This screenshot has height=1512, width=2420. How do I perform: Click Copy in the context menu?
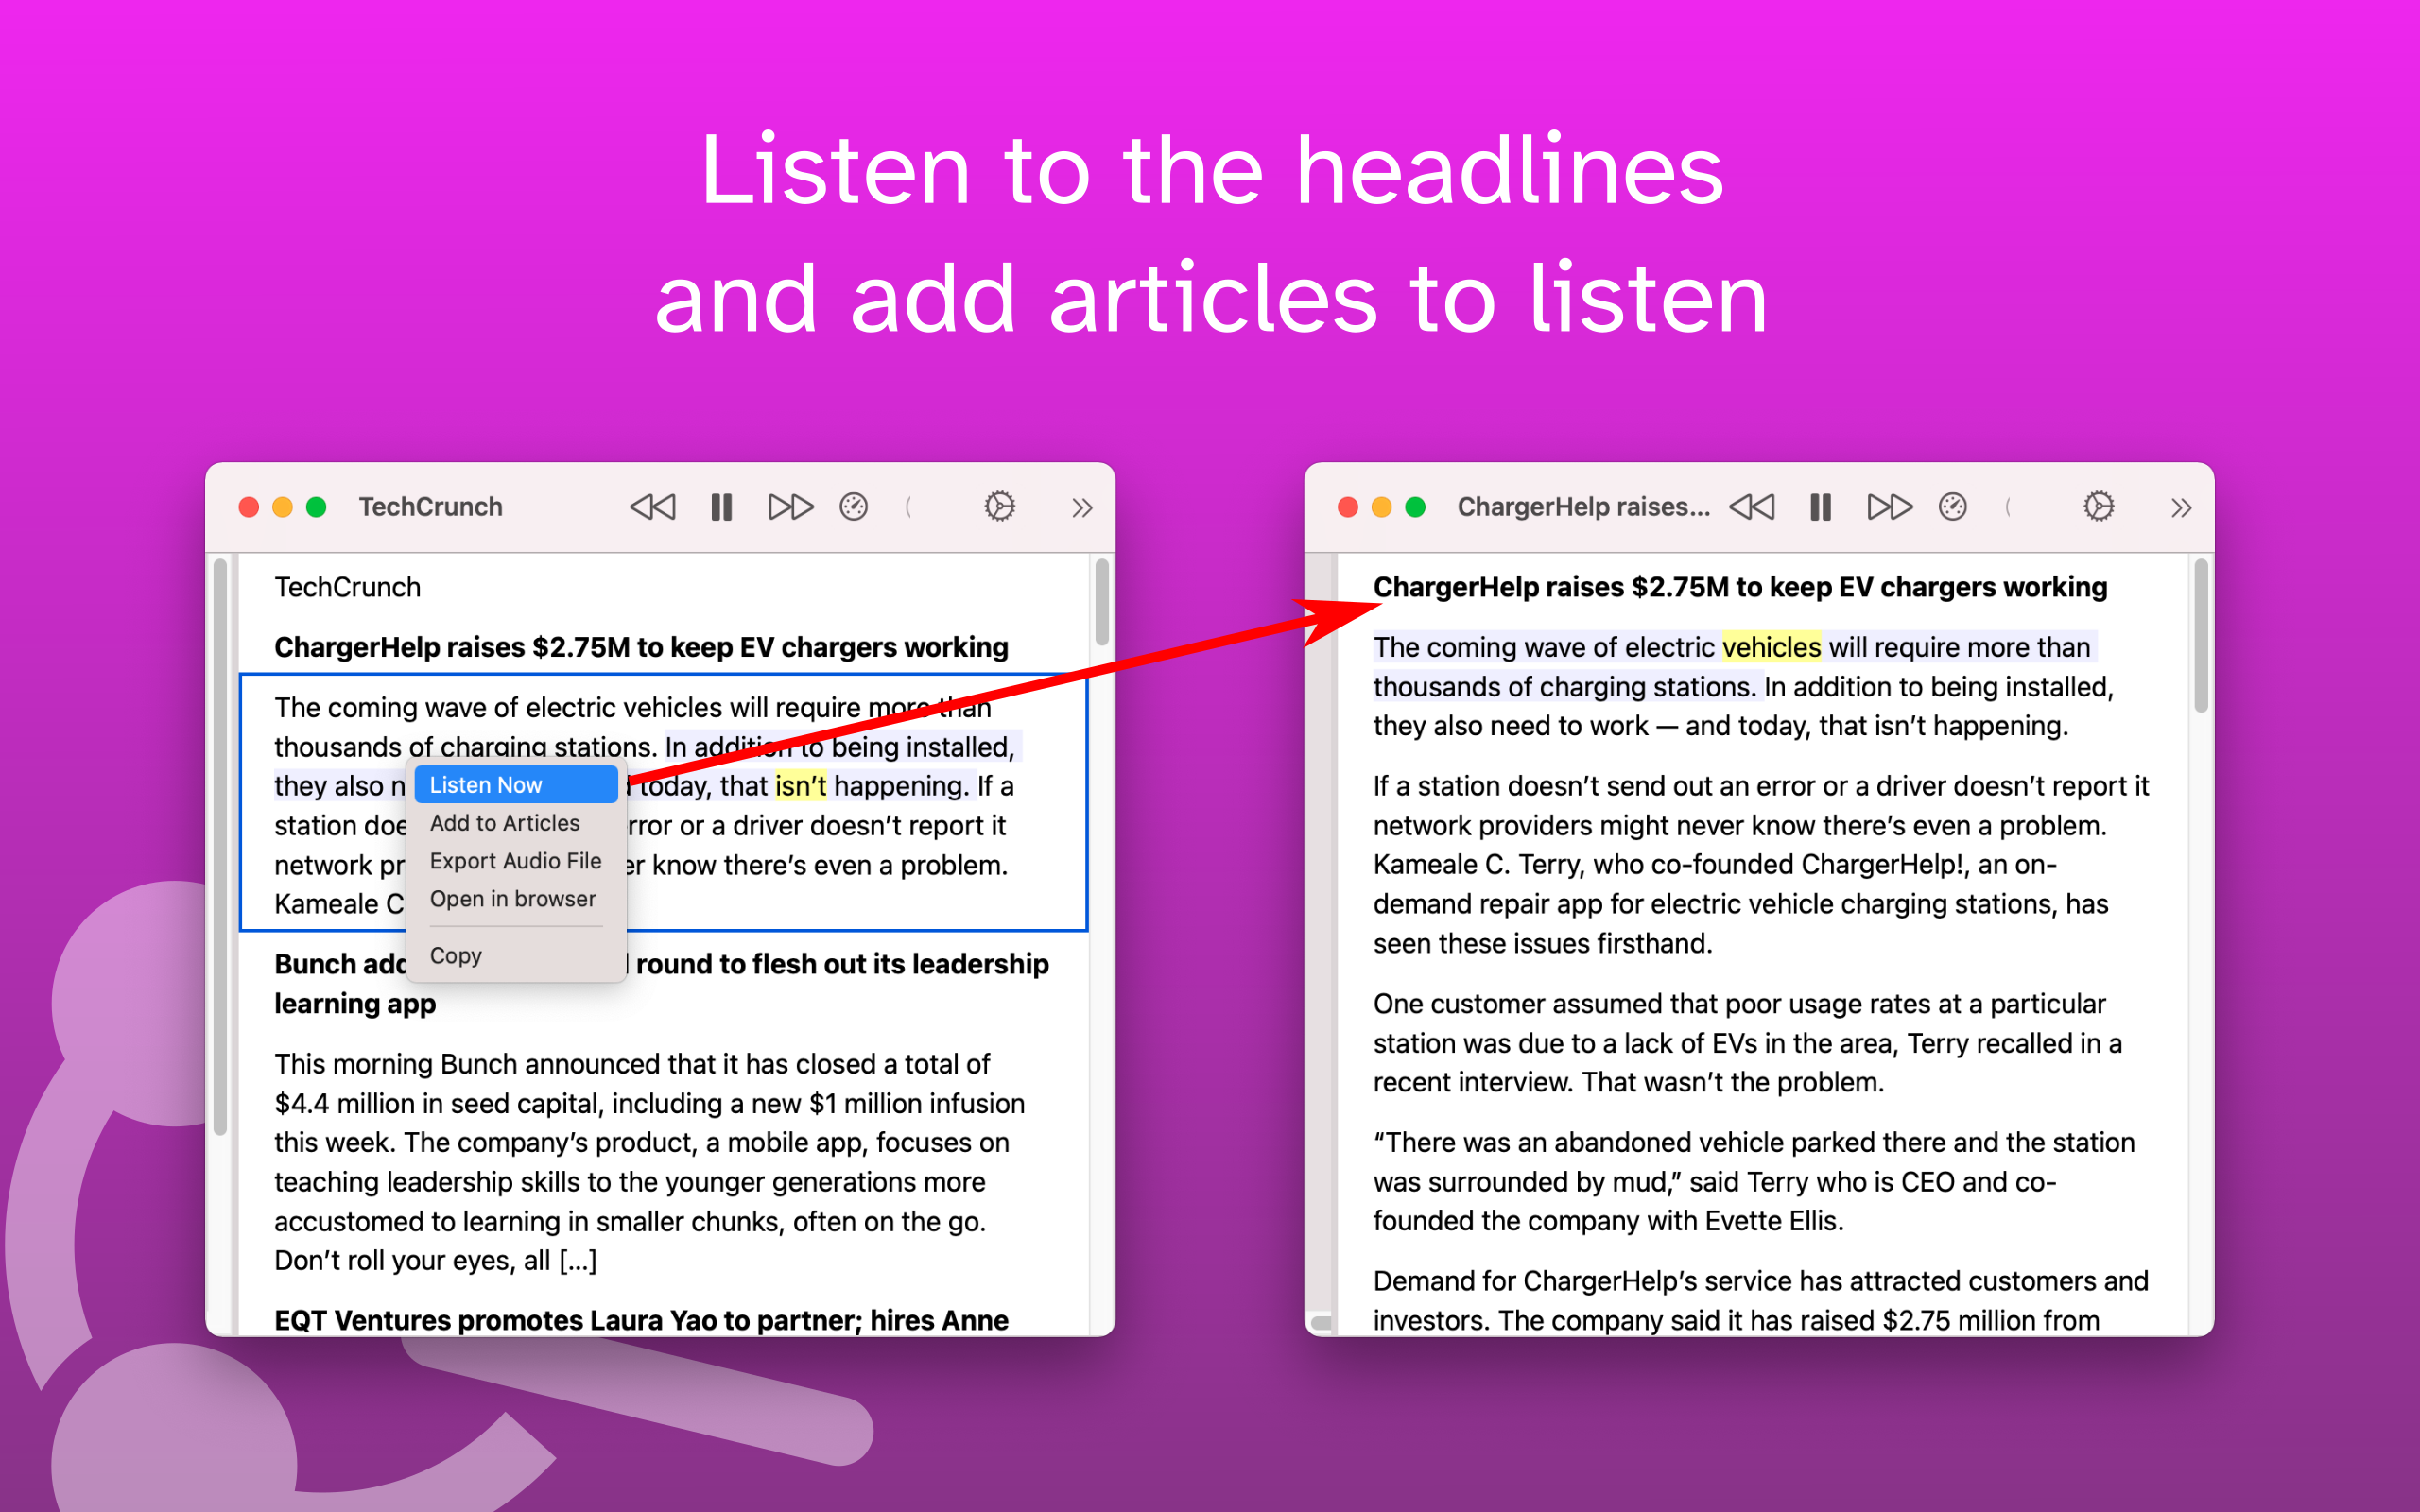coord(456,956)
